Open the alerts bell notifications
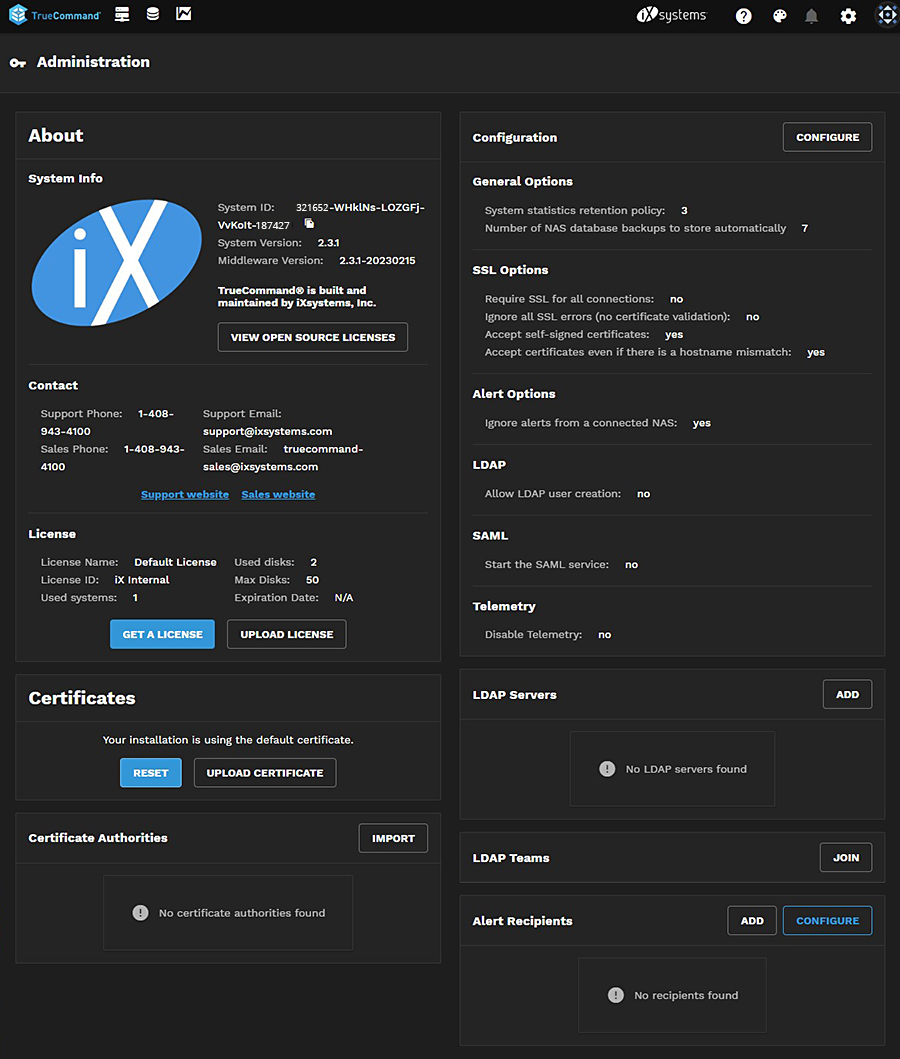This screenshot has height=1059, width=900. 812,16
